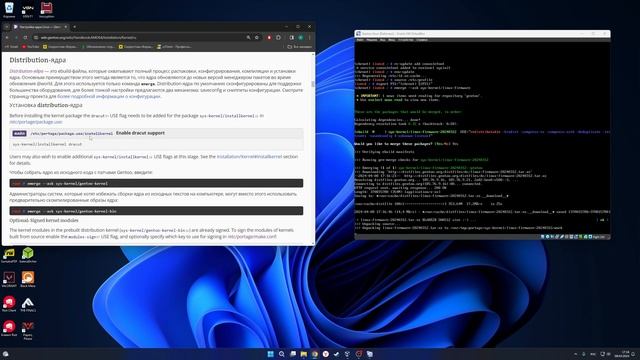Viewport: 640px width, 360px height.
Task: Open 'Справка' menu in VirtualBox window
Action: pos(422,40)
